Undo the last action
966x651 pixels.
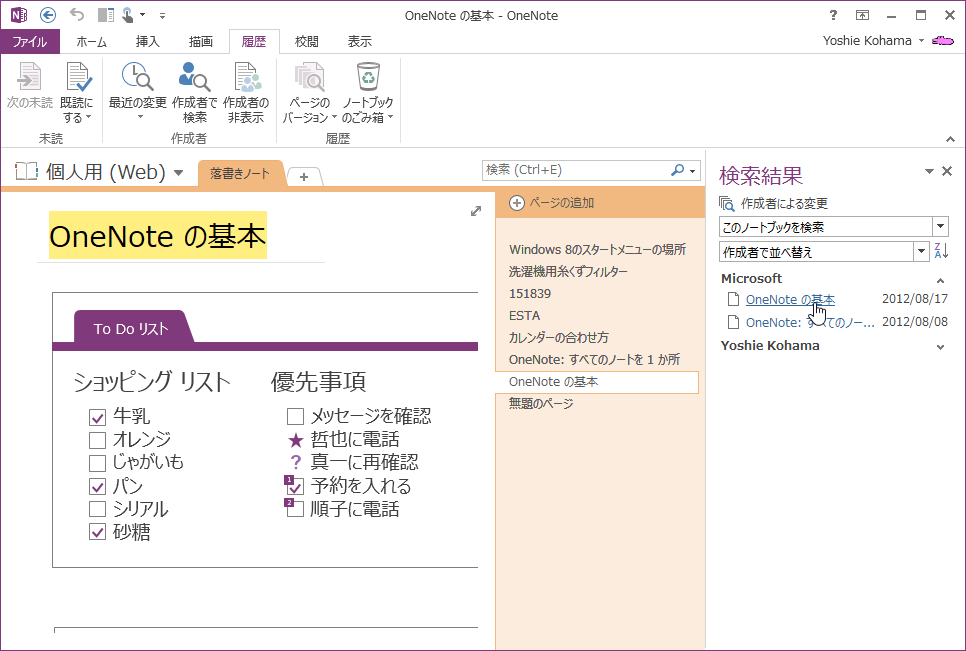pyautogui.click(x=76, y=15)
